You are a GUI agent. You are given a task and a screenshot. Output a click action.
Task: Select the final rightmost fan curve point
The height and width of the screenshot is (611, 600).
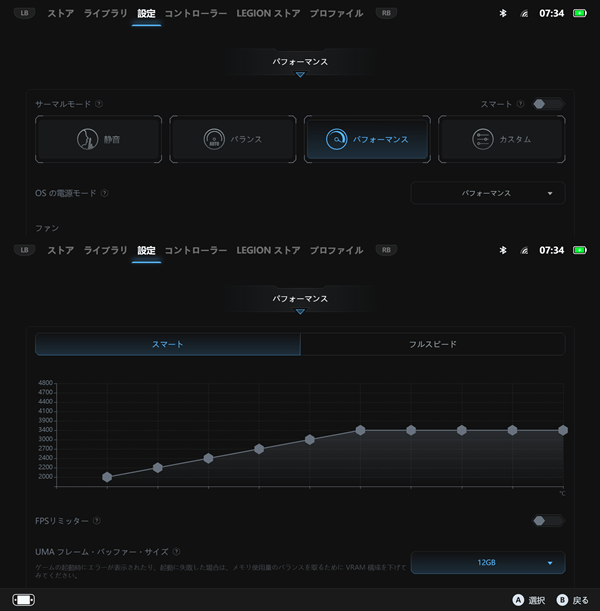(x=563, y=430)
